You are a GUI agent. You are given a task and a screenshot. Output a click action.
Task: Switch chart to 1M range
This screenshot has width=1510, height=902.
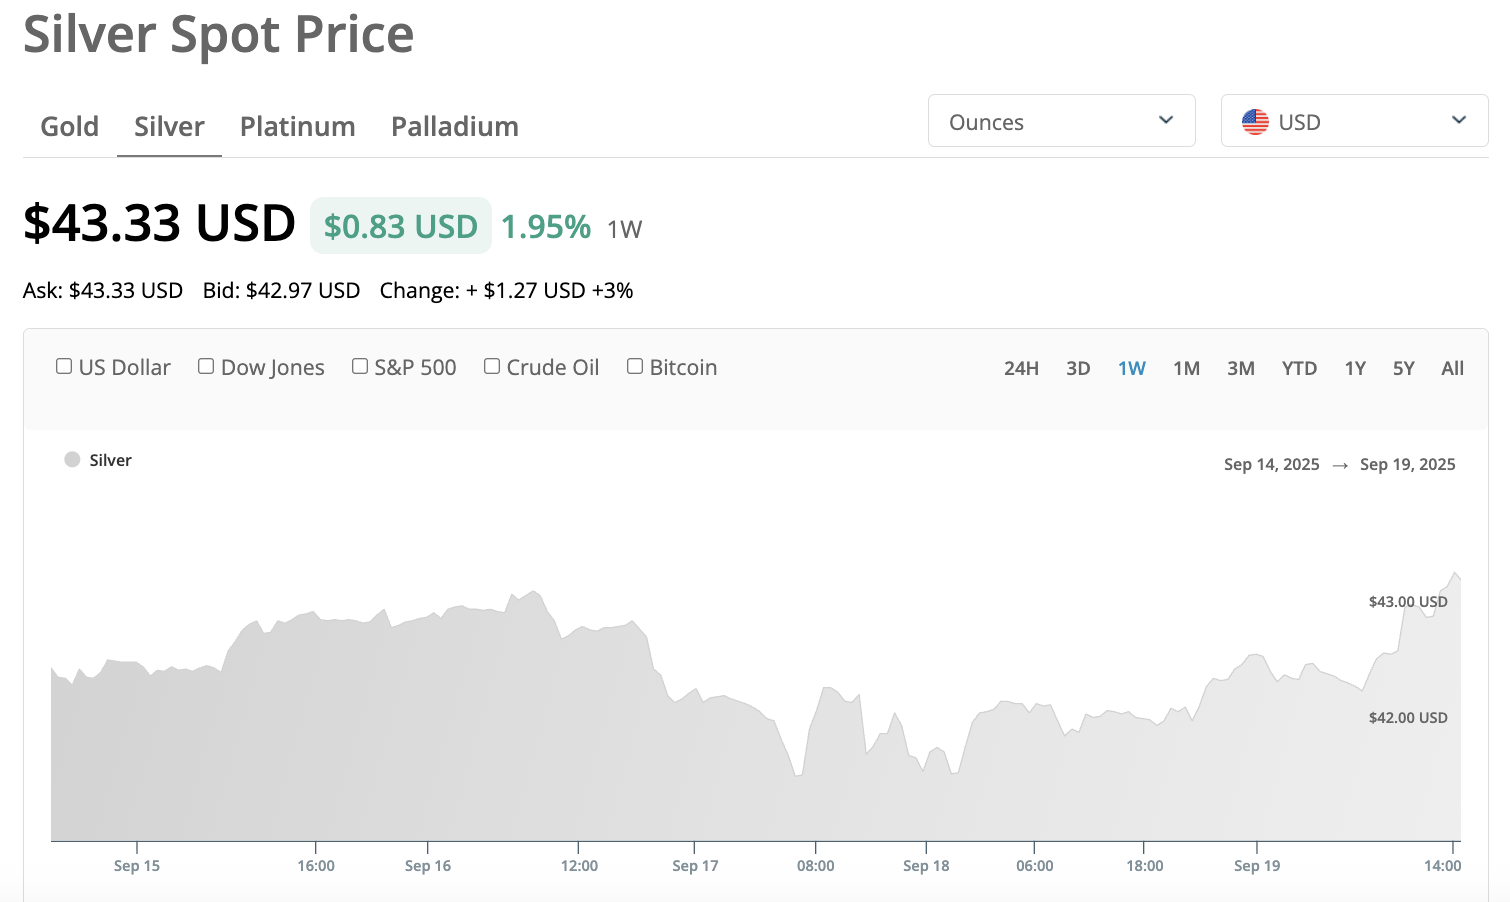(1186, 369)
